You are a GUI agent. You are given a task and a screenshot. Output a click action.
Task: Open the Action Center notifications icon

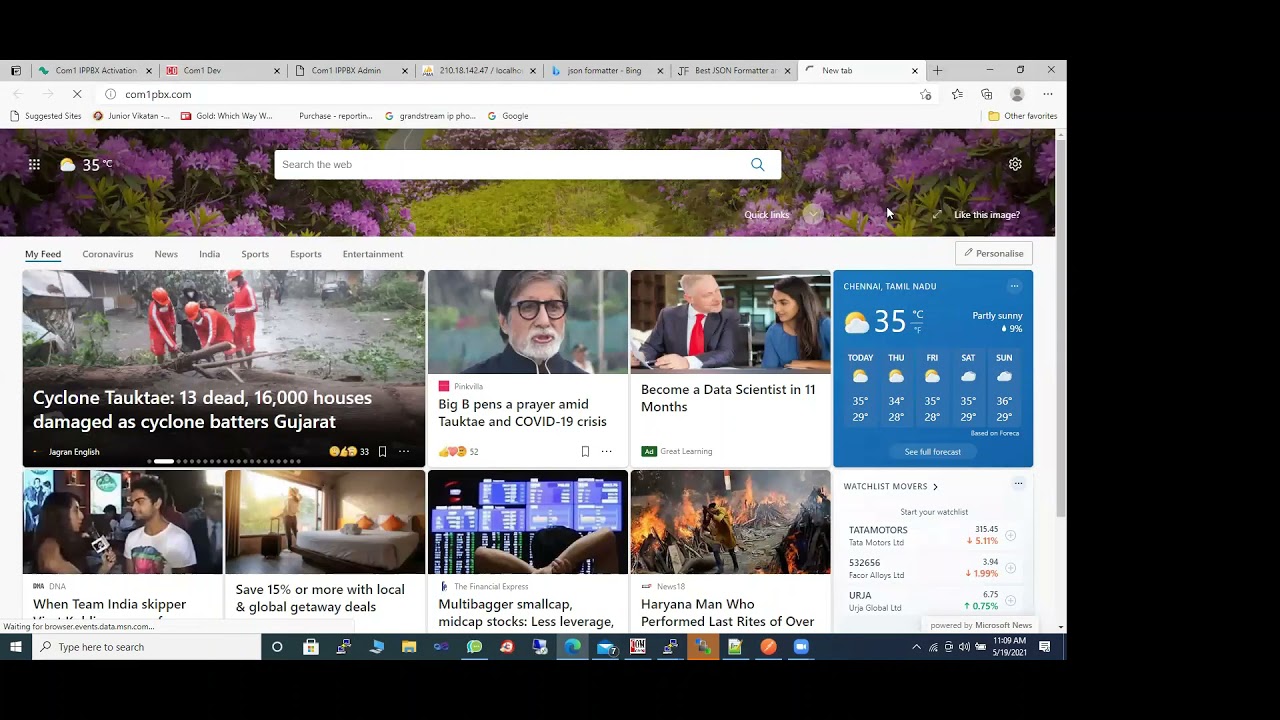[x=1044, y=647]
